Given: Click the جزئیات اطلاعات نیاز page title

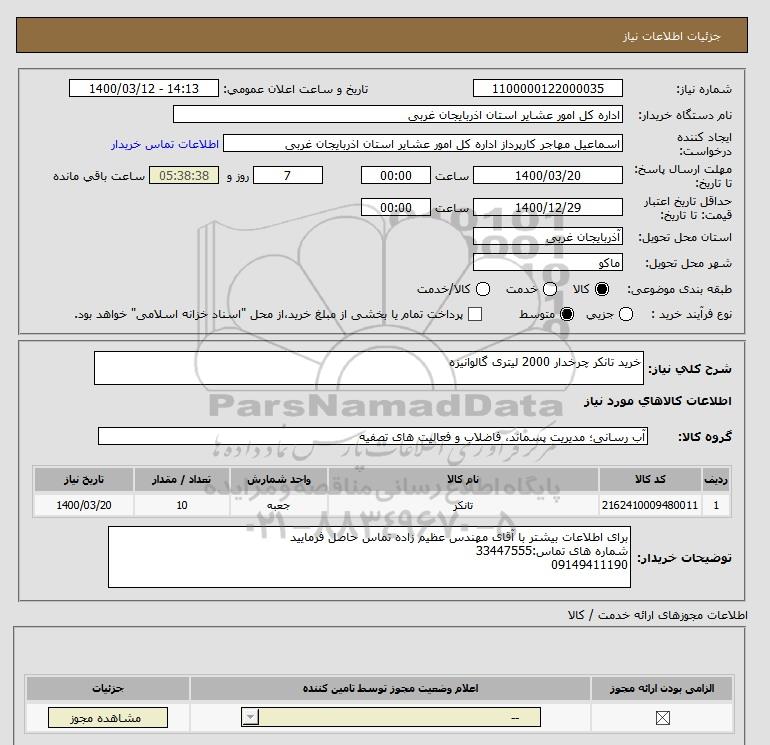Looking at the screenshot, I should 671,36.
